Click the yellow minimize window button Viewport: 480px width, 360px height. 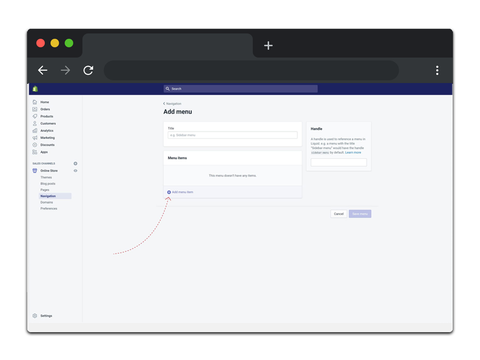(x=55, y=43)
